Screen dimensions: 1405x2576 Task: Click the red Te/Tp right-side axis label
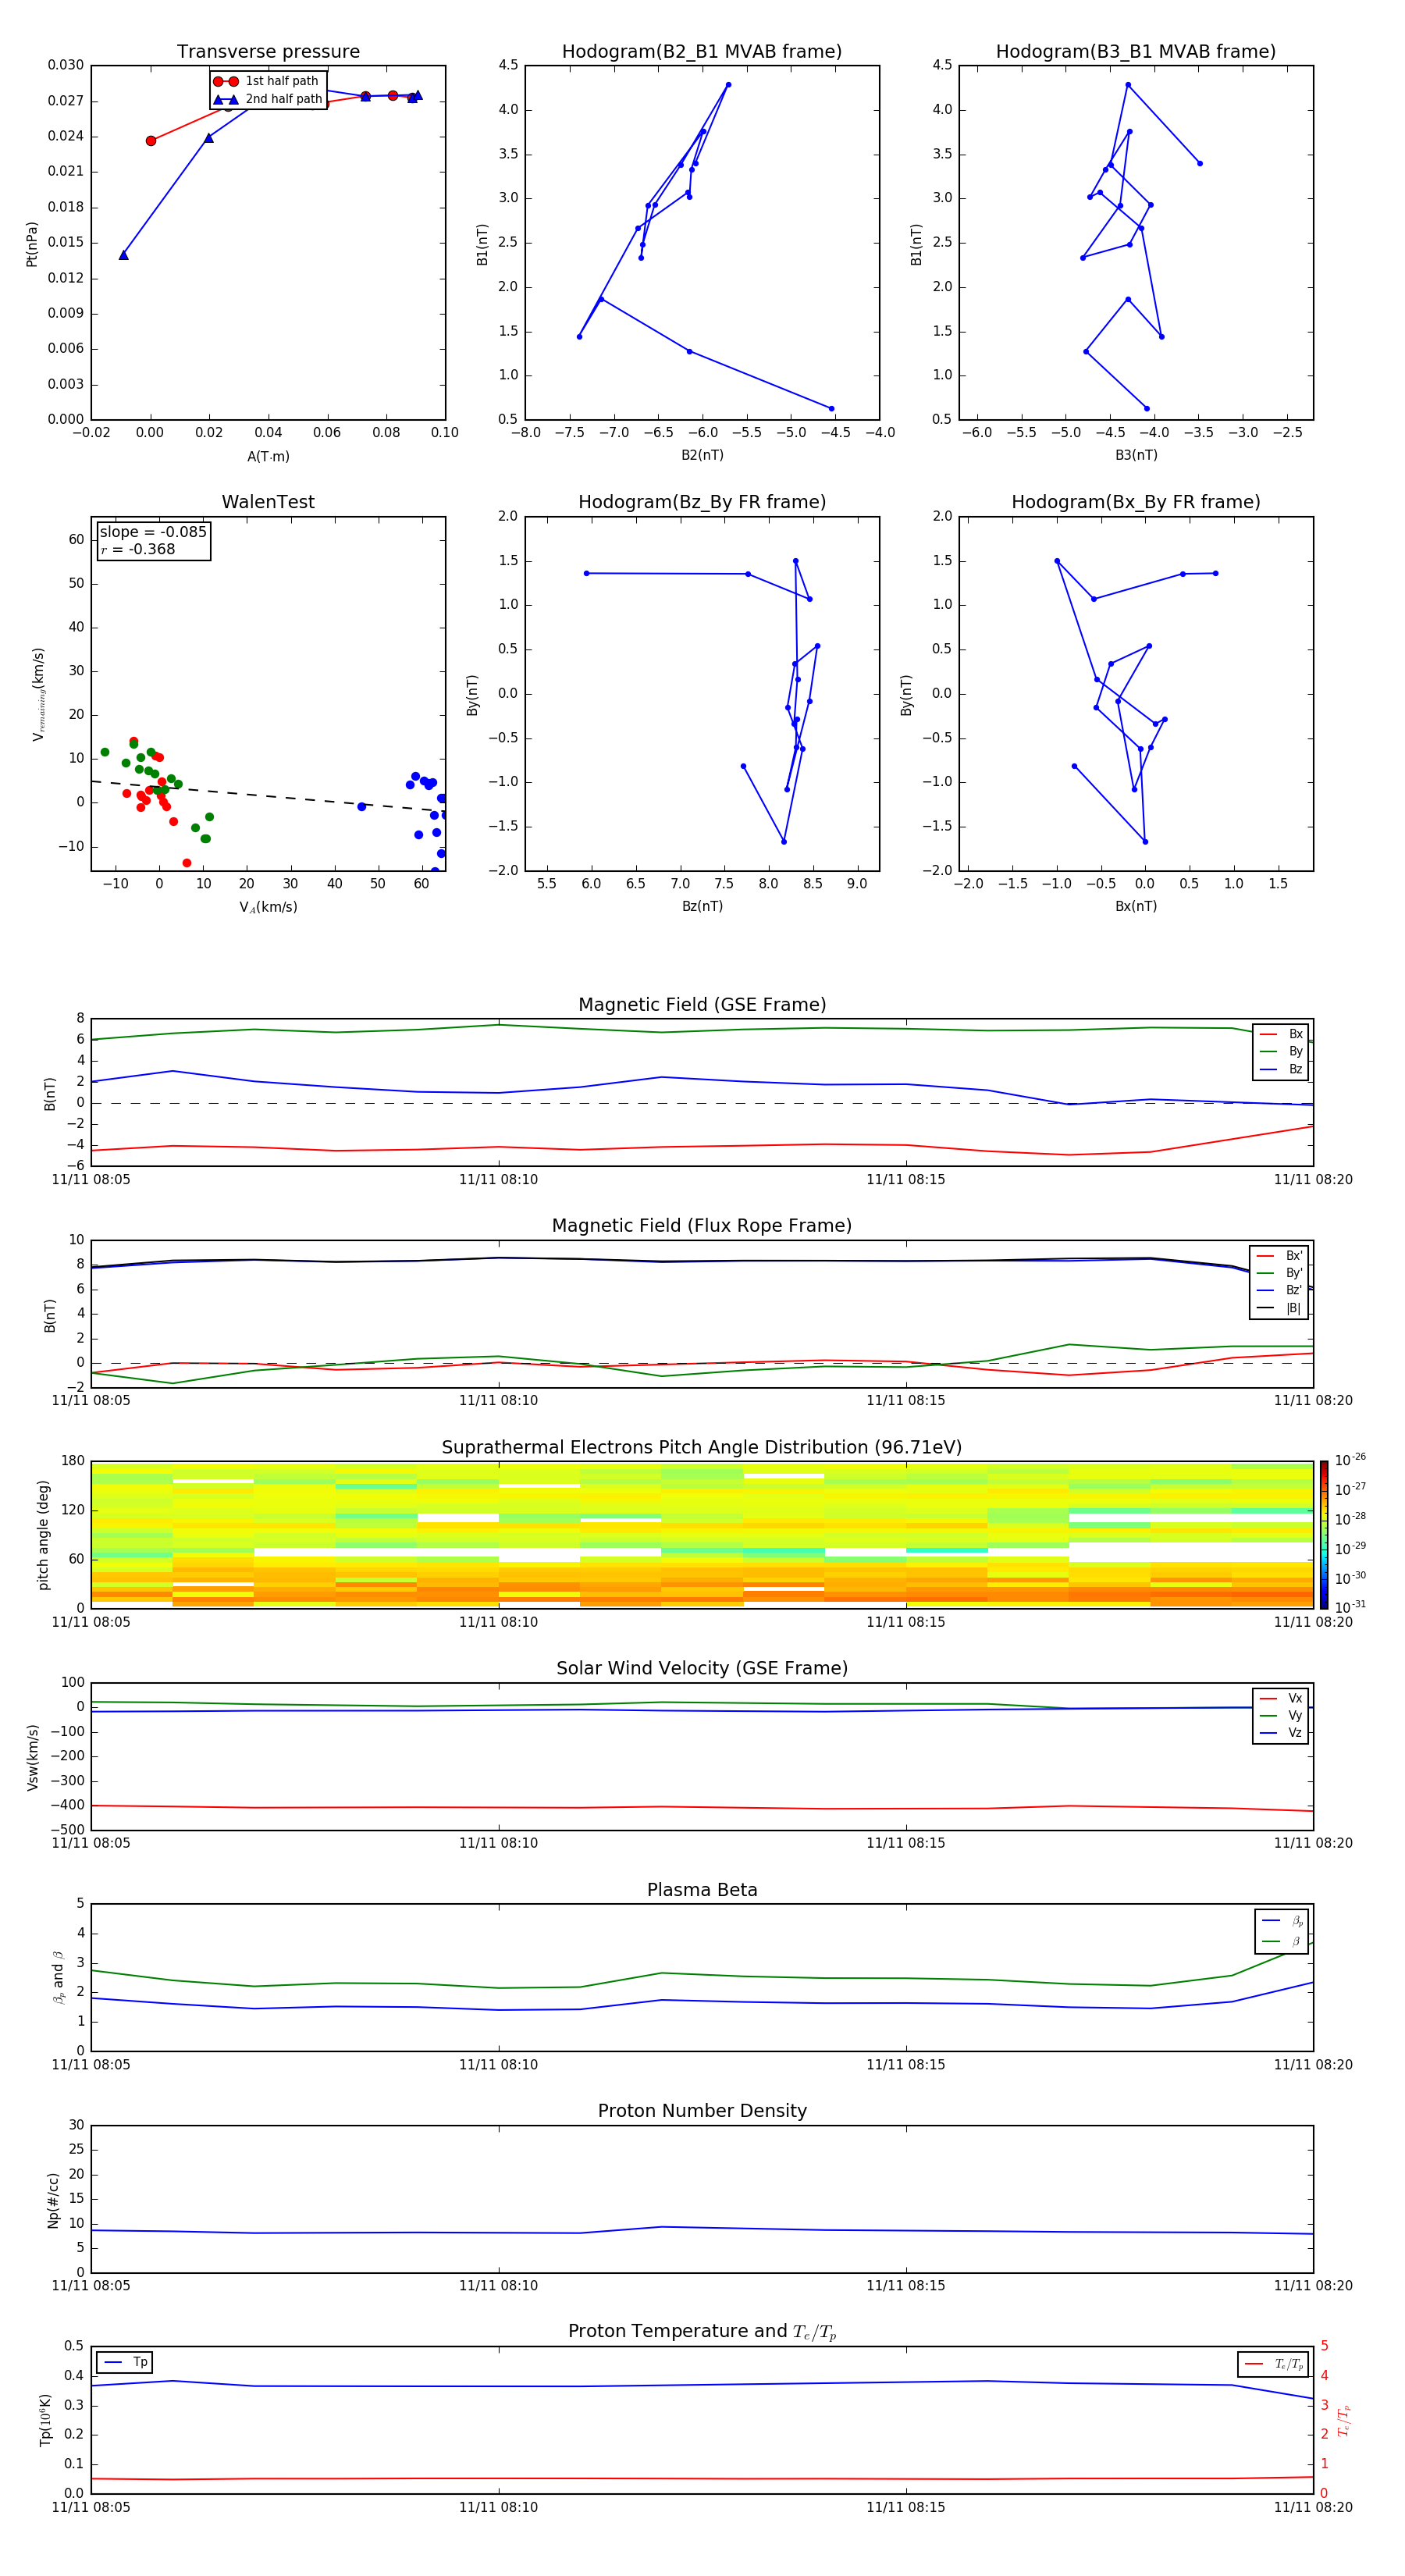(x=1344, y=2421)
